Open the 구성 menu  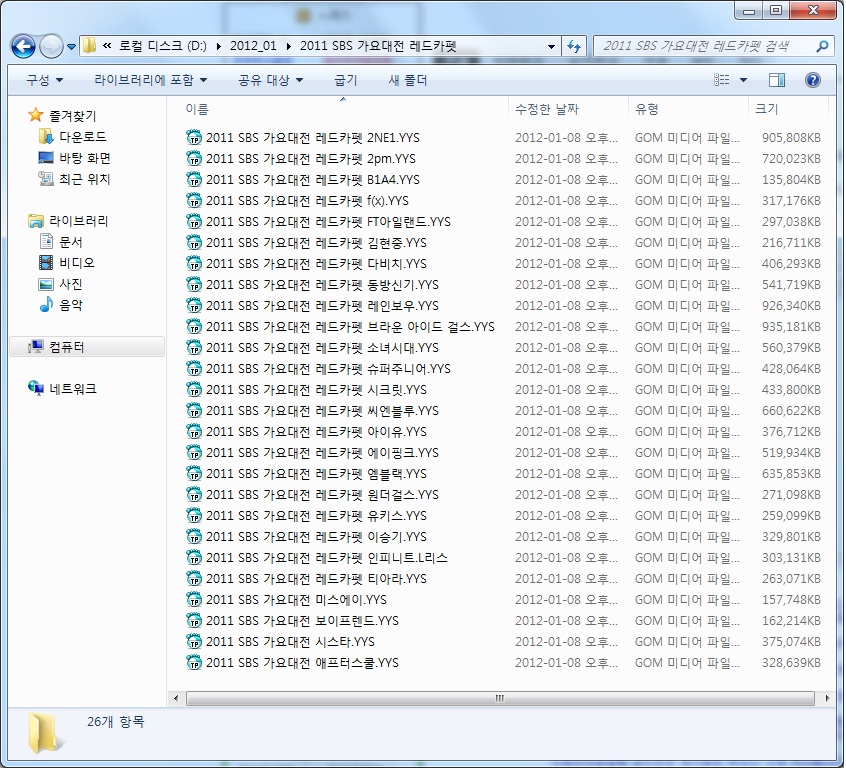45,80
